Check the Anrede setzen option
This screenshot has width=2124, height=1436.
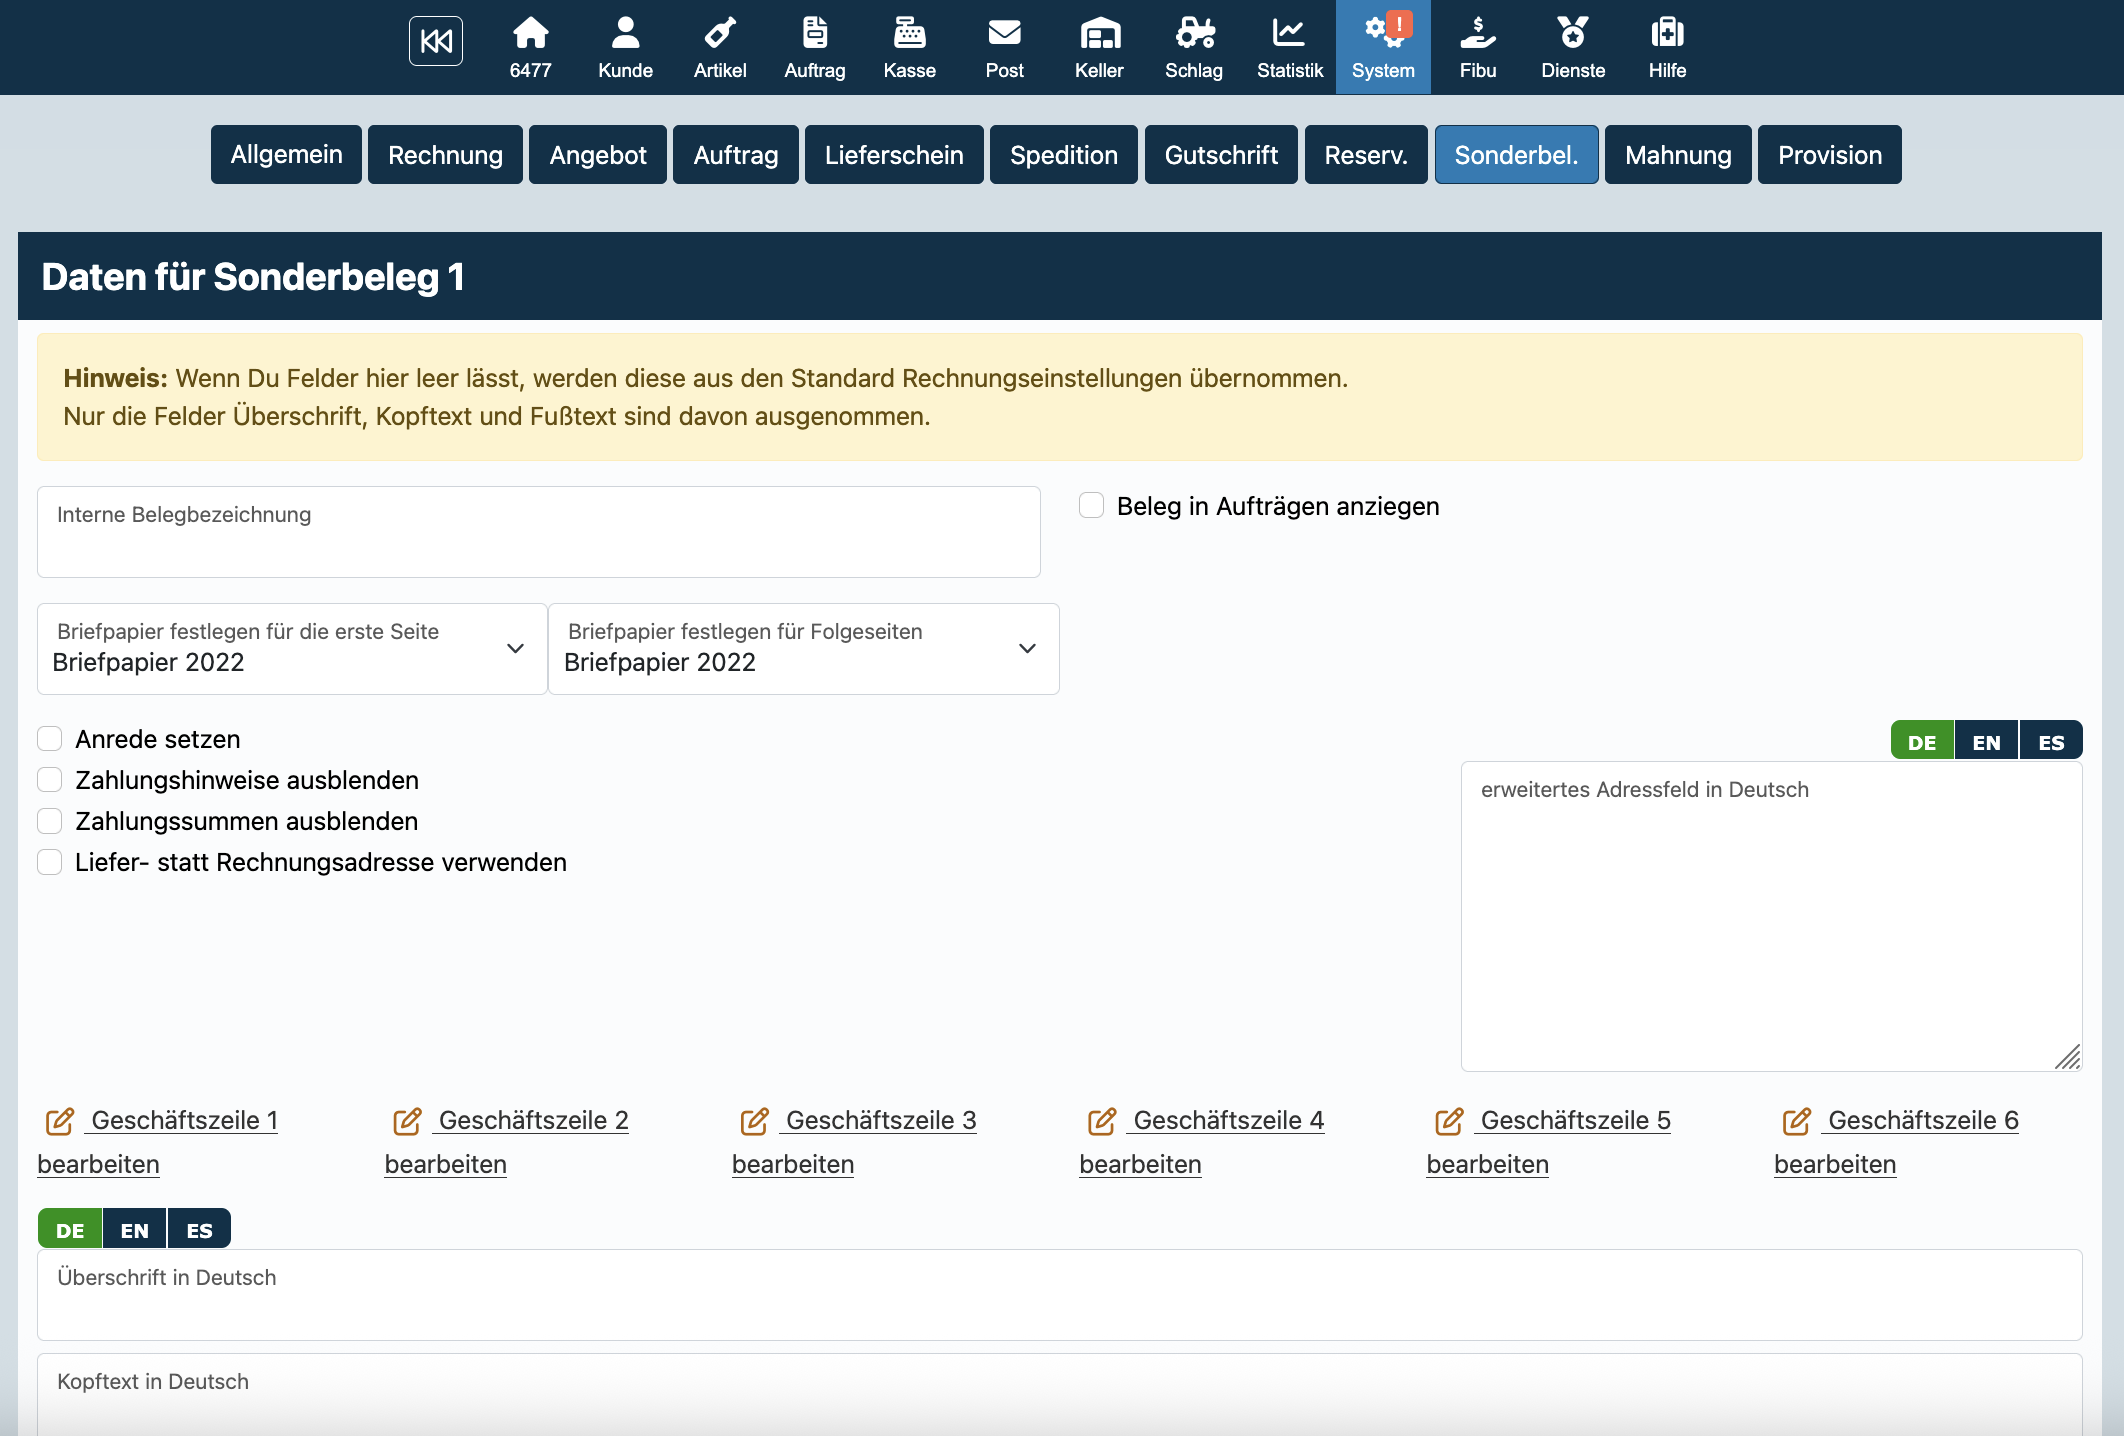(50, 739)
